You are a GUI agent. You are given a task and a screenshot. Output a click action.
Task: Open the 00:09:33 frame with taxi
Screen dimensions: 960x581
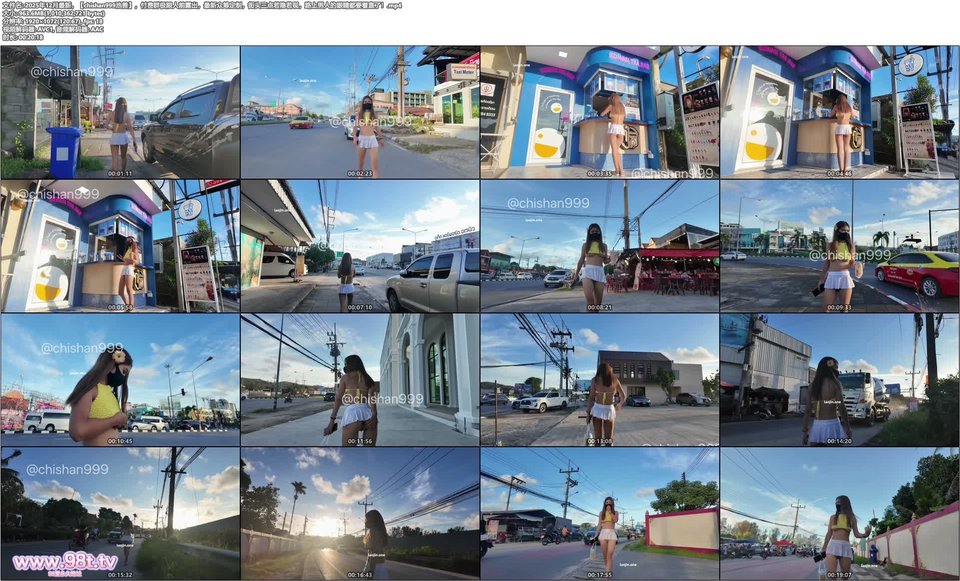point(839,246)
